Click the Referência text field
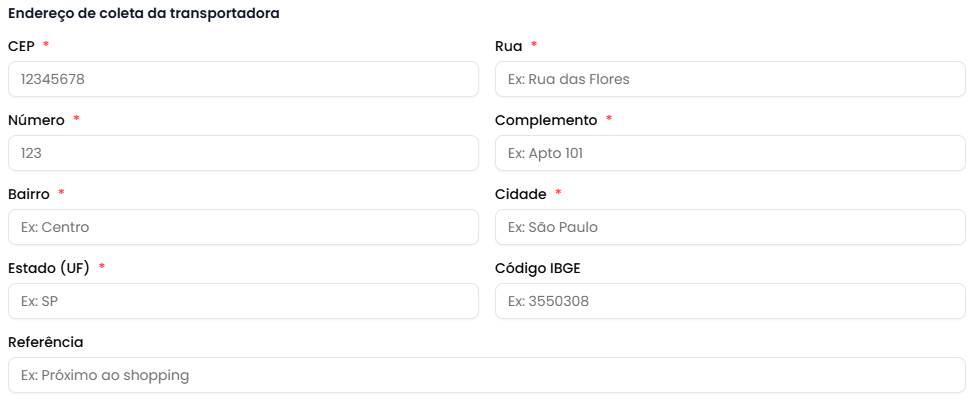Image resolution: width=970 pixels, height=406 pixels. 486,375
